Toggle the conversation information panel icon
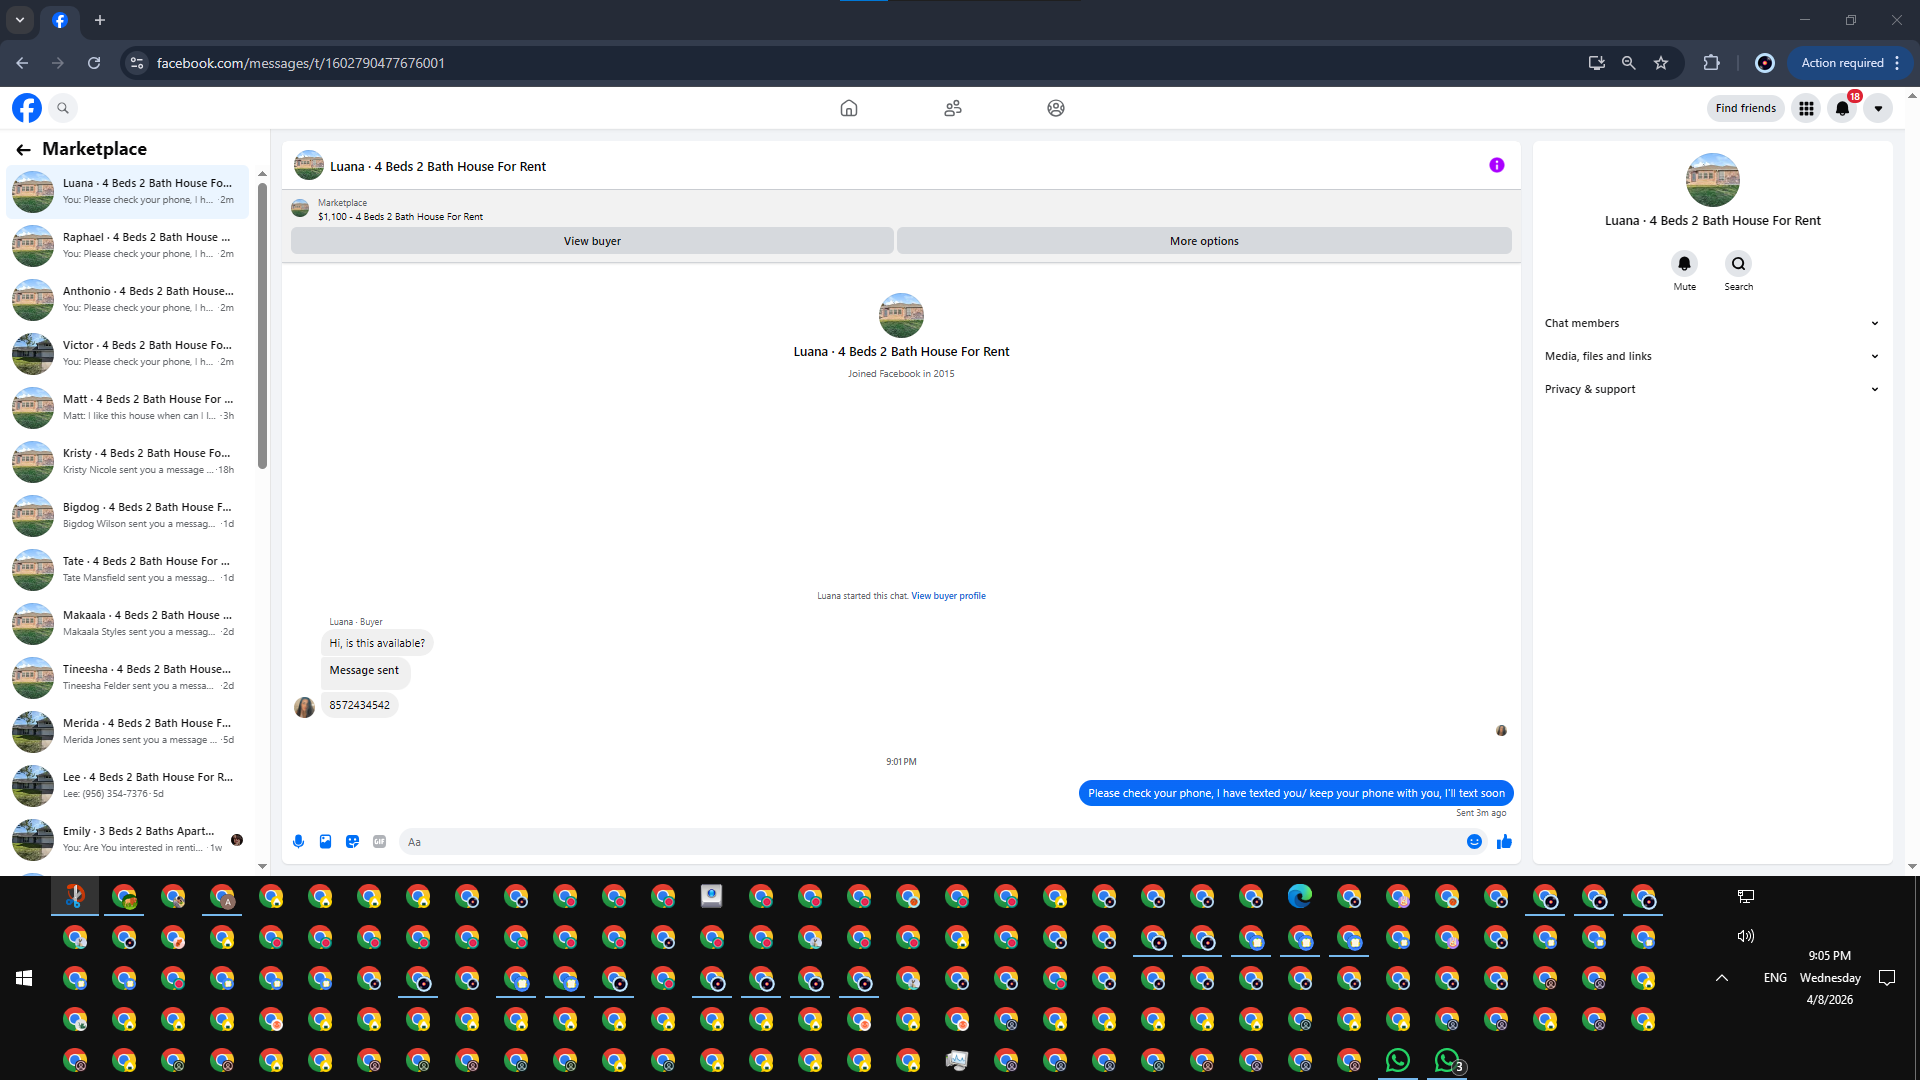Screen dimensions: 1920x1080 tap(1496, 165)
